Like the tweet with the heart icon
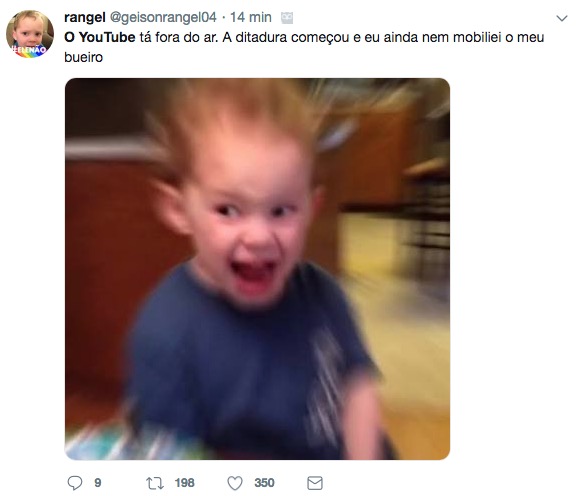579x496 pixels. click(235, 483)
